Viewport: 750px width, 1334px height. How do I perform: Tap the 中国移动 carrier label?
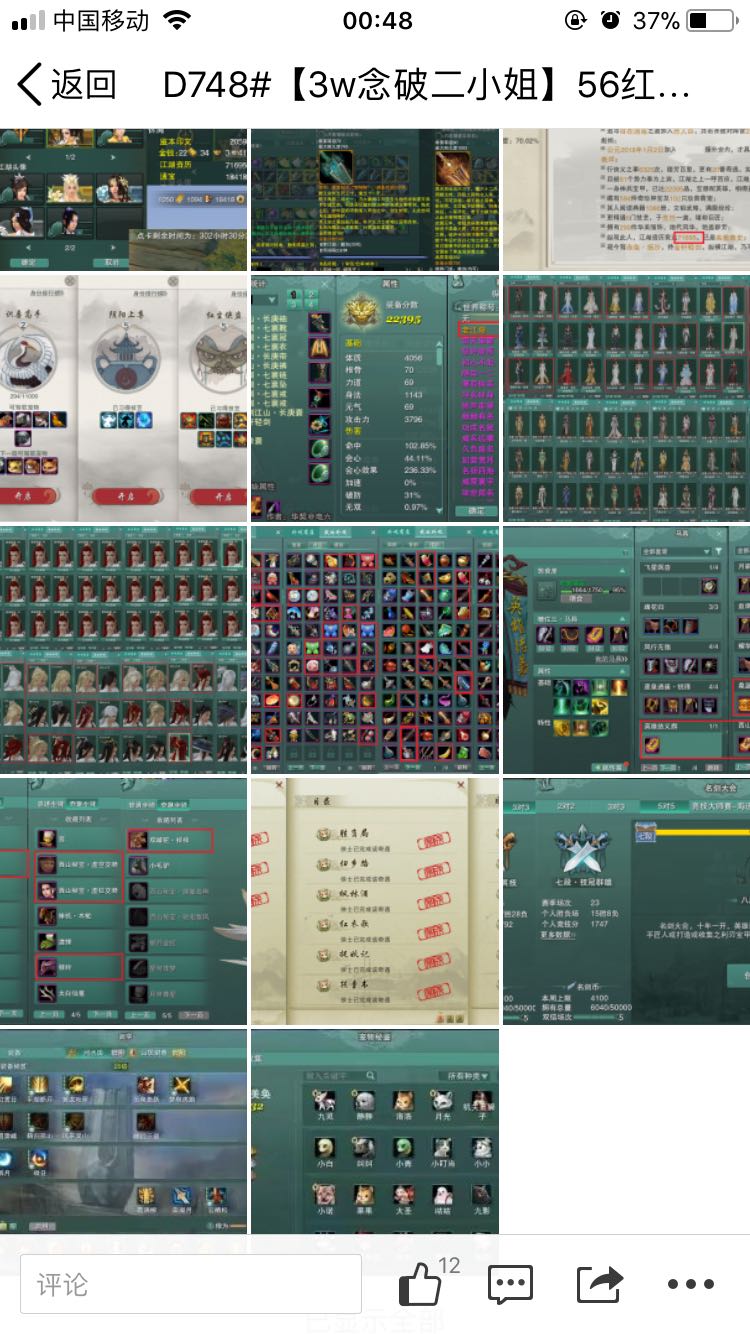coord(101,20)
